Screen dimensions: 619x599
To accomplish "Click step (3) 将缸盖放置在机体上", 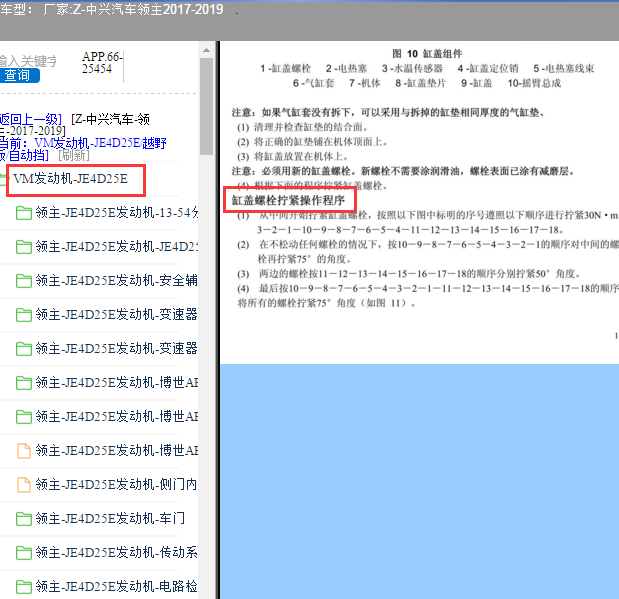I will tap(292, 157).
